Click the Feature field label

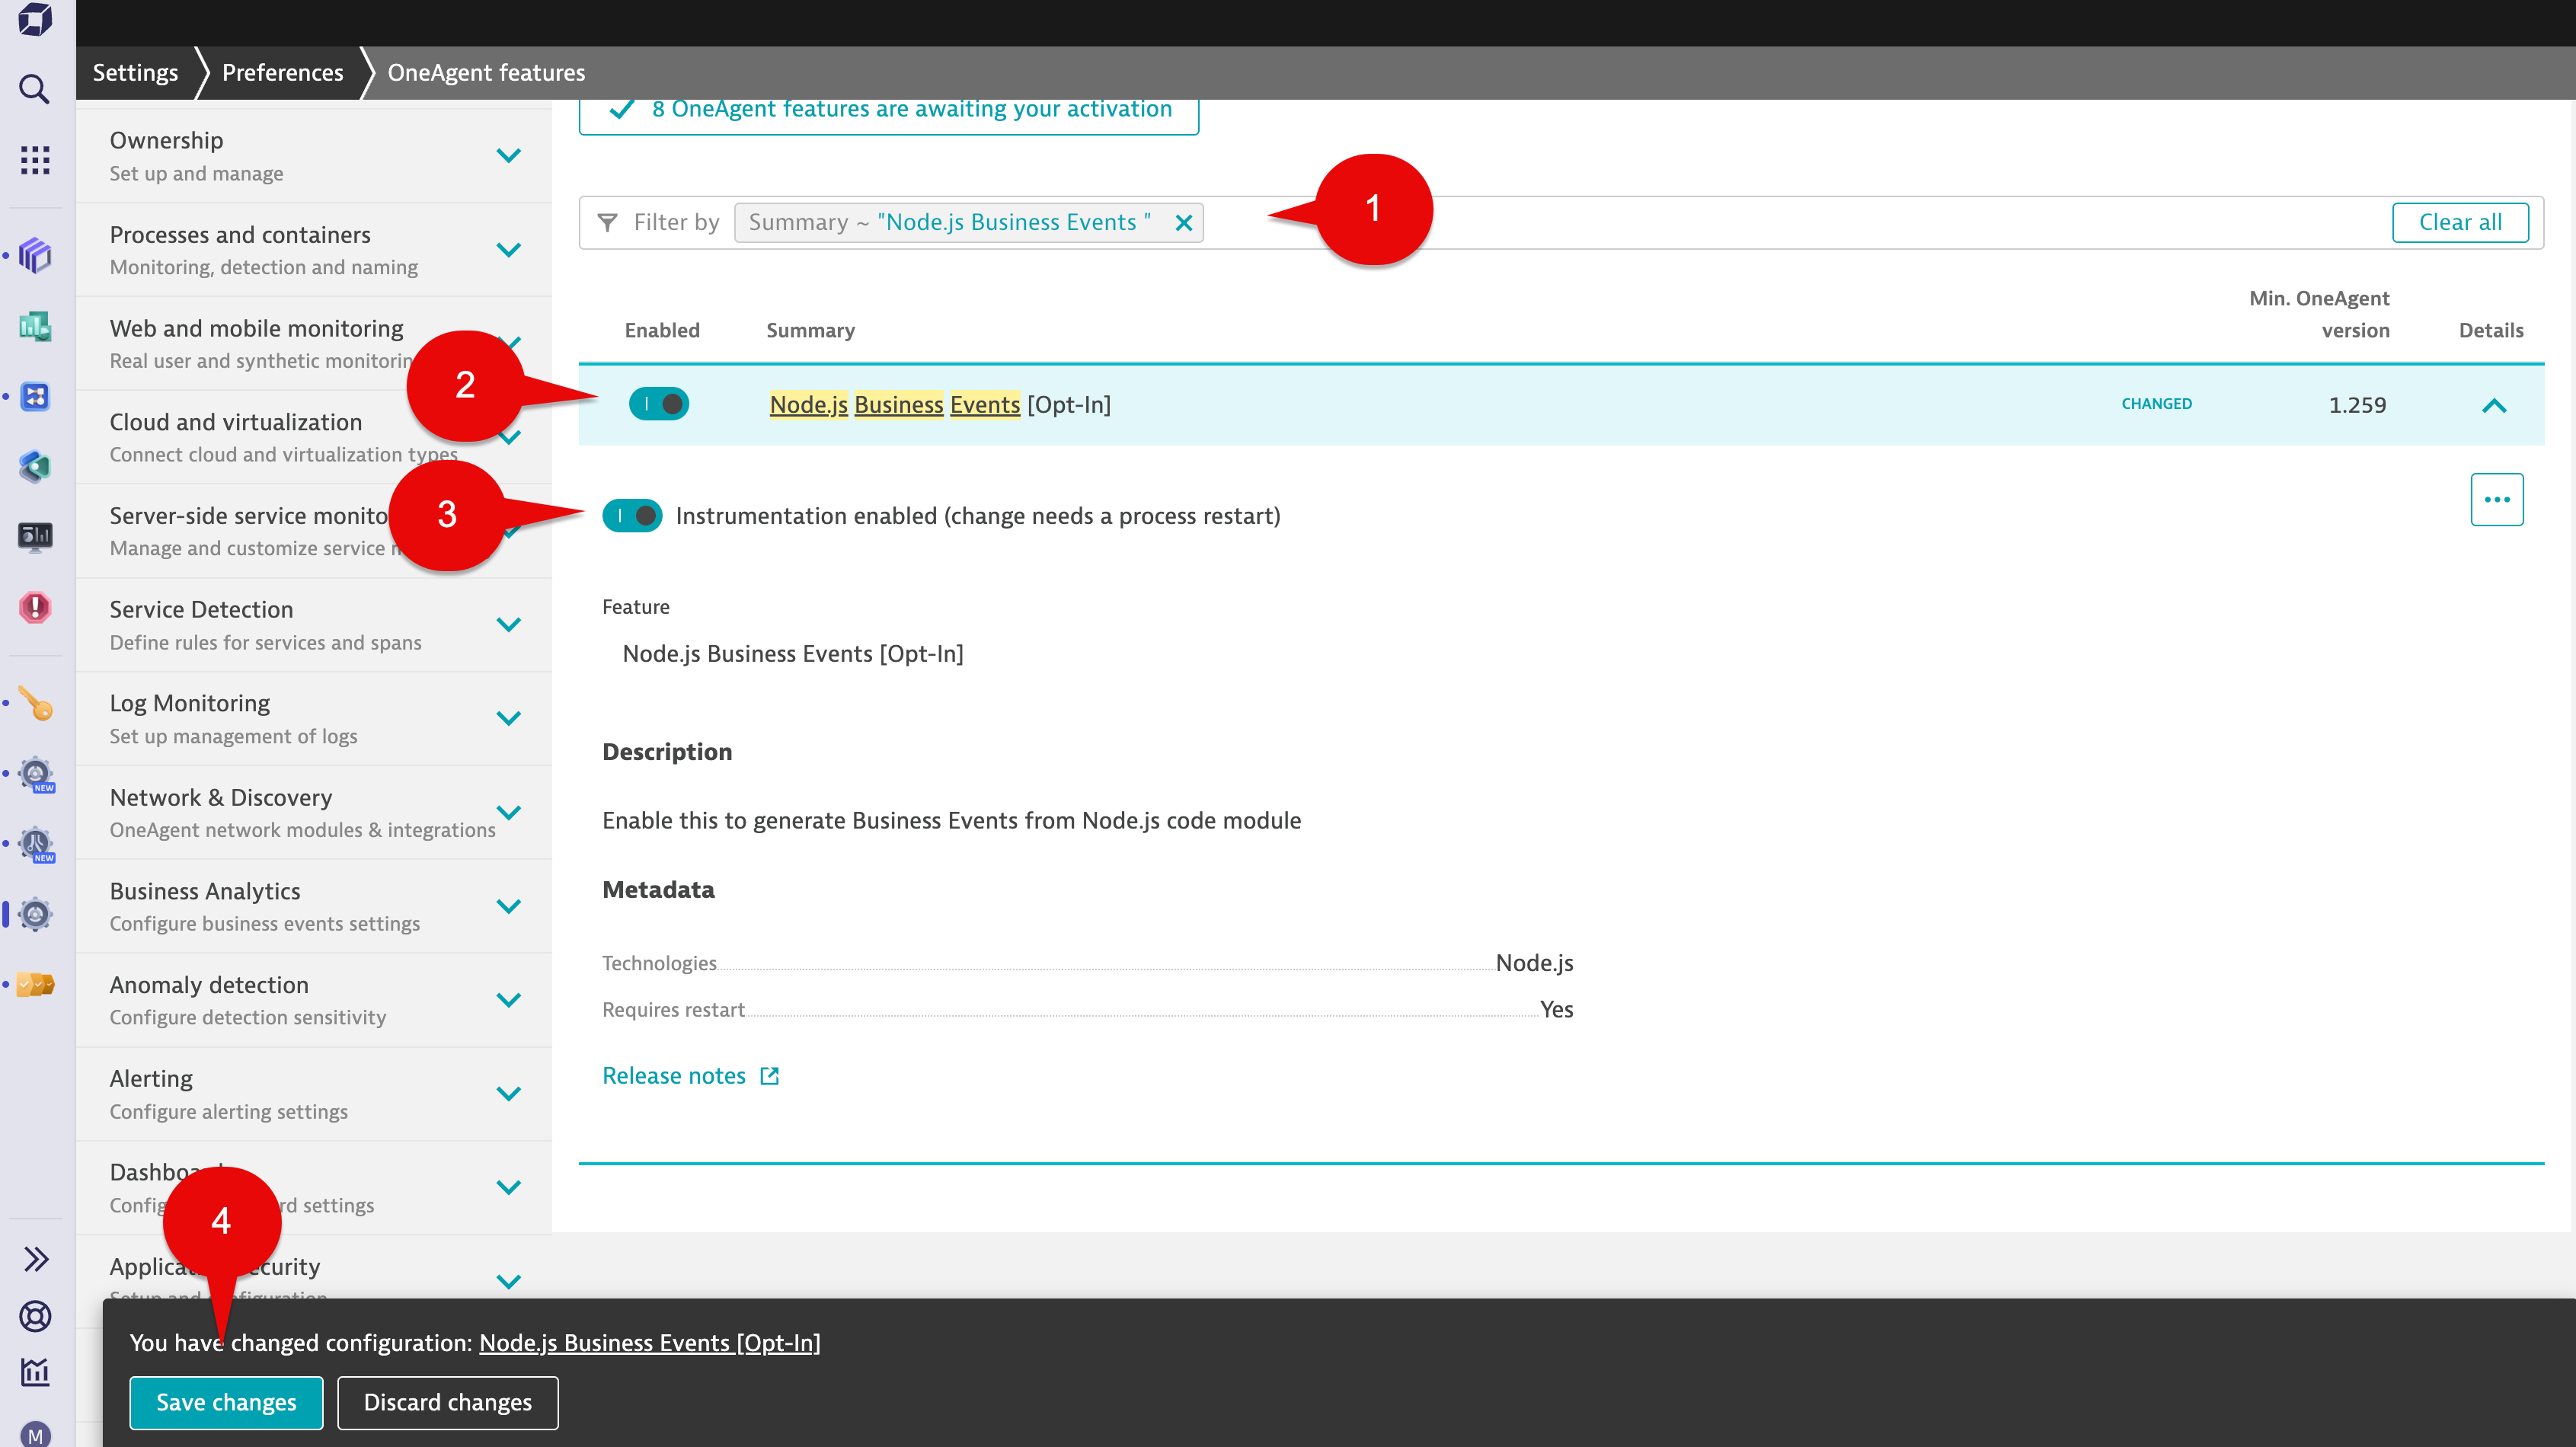pos(636,607)
